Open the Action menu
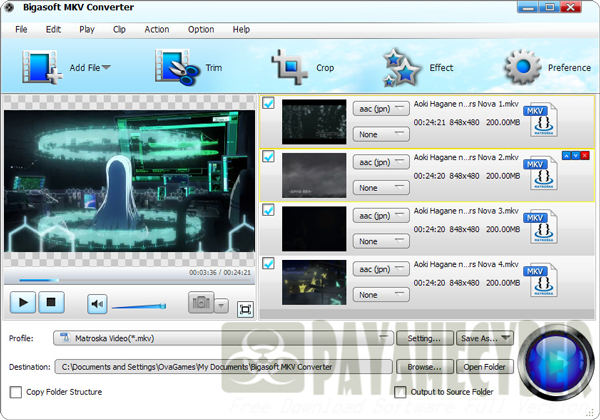The height and width of the screenshot is (420, 600). point(157,29)
